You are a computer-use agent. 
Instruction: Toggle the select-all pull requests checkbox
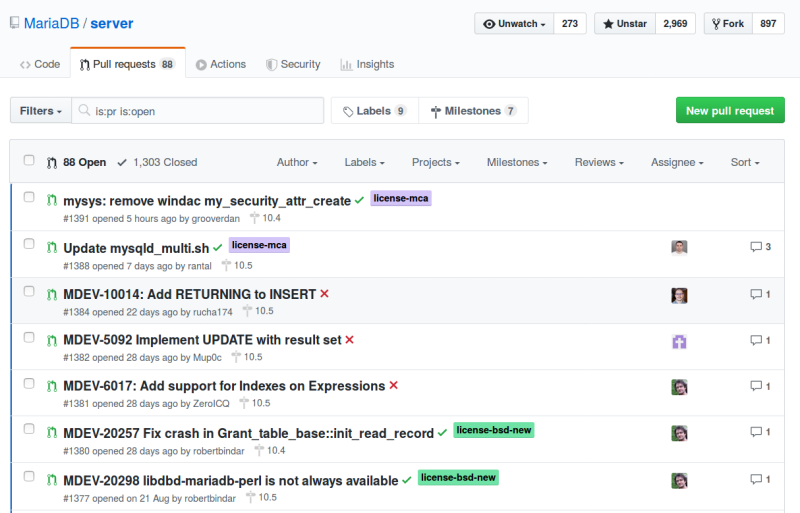point(29,160)
